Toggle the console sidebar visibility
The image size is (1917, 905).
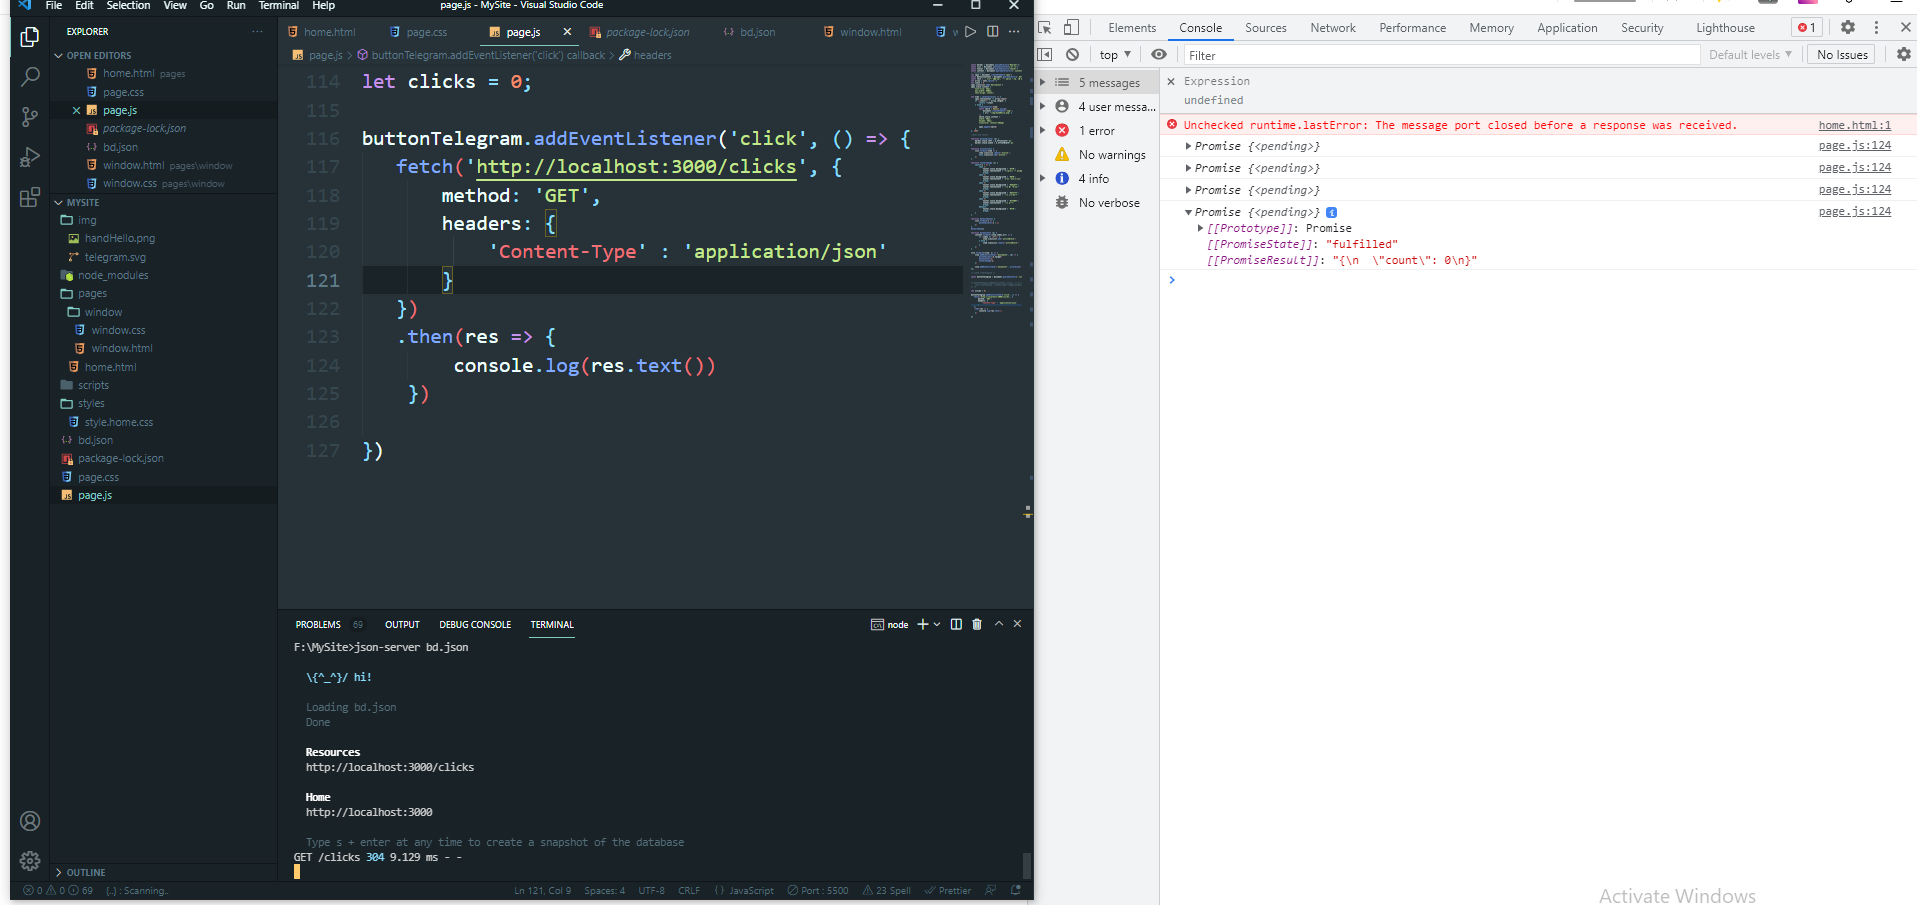(1045, 55)
